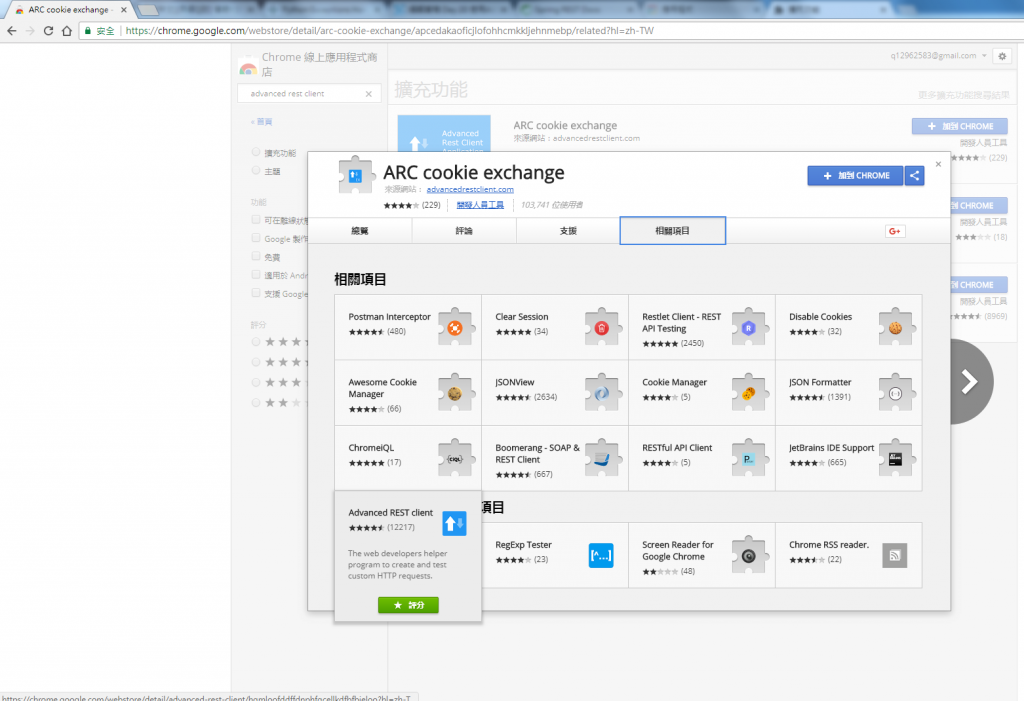
Task: Click the Postman Interceptor title text
Action: coord(389,317)
